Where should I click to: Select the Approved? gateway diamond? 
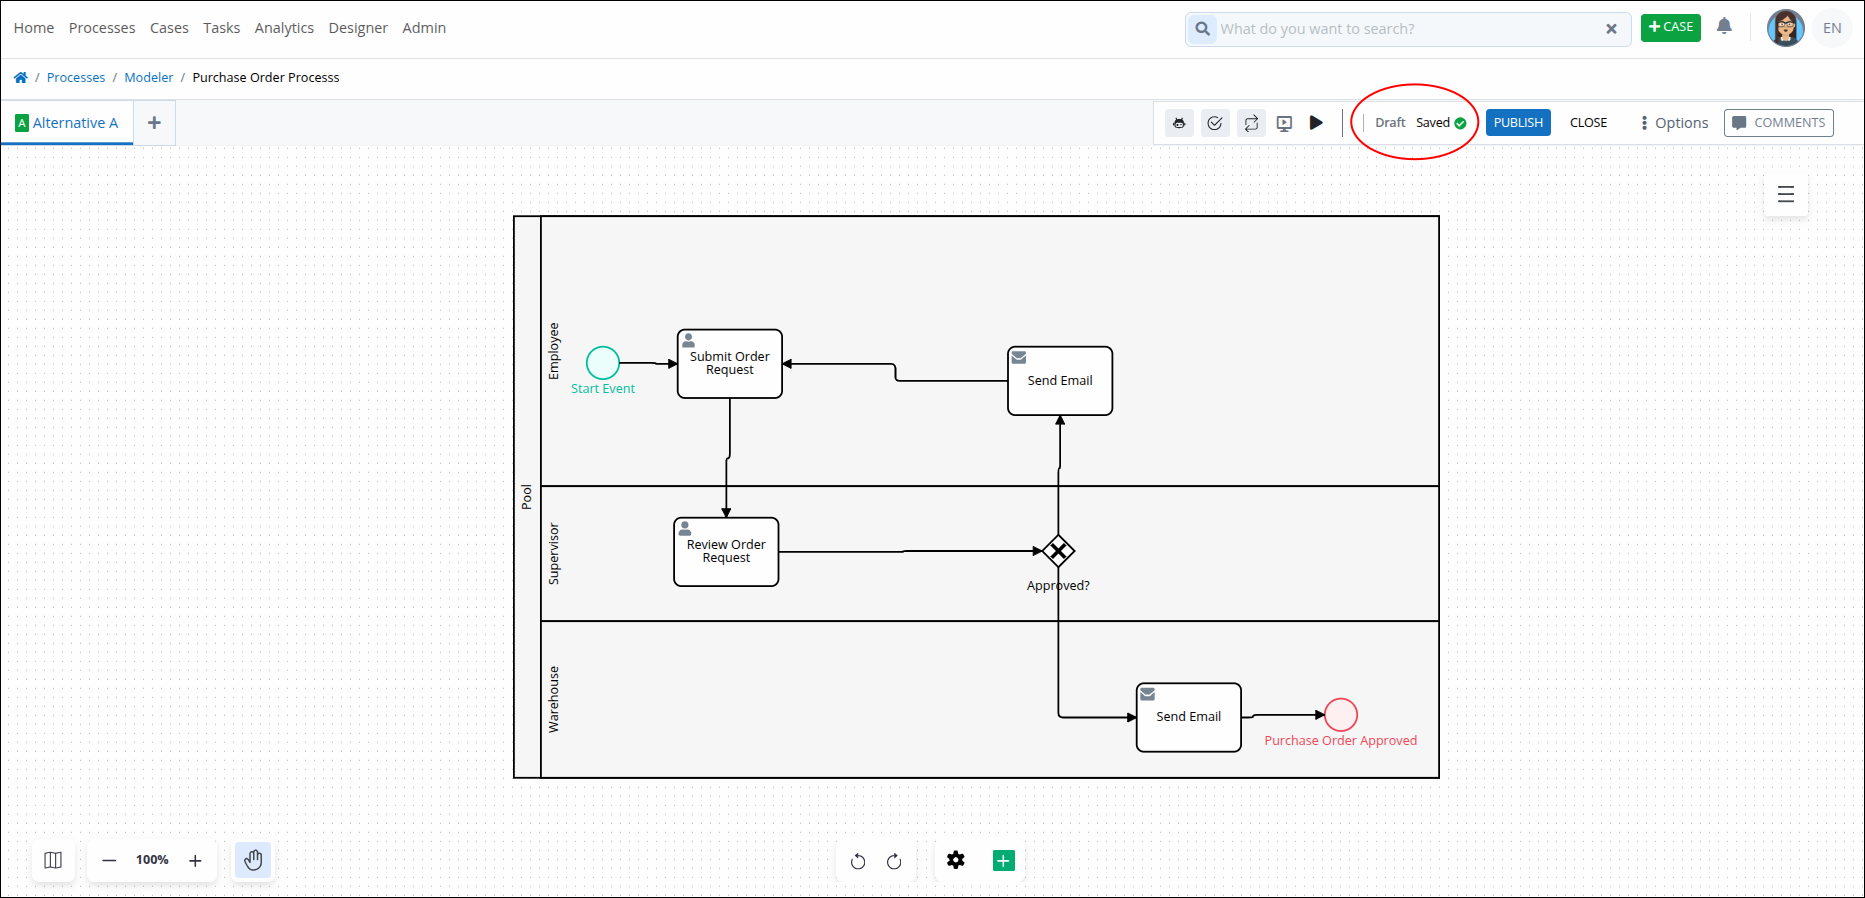pos(1058,551)
